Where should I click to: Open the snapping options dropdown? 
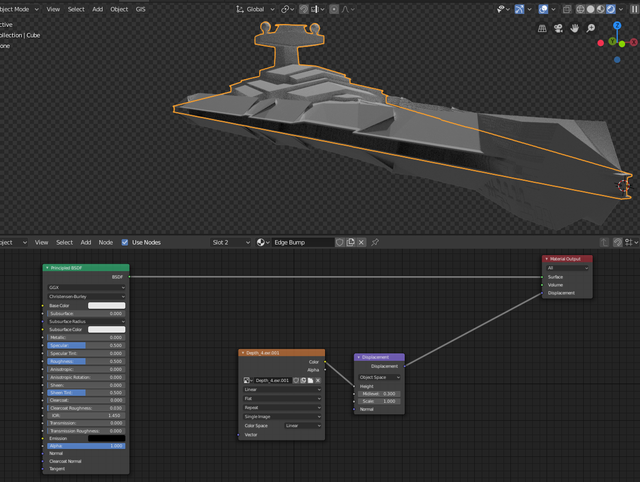tap(318, 9)
